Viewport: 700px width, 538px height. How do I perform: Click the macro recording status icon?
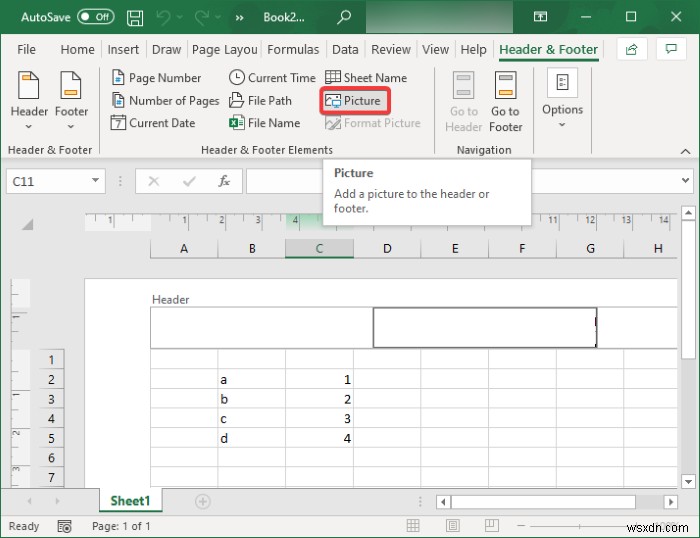[x=64, y=526]
